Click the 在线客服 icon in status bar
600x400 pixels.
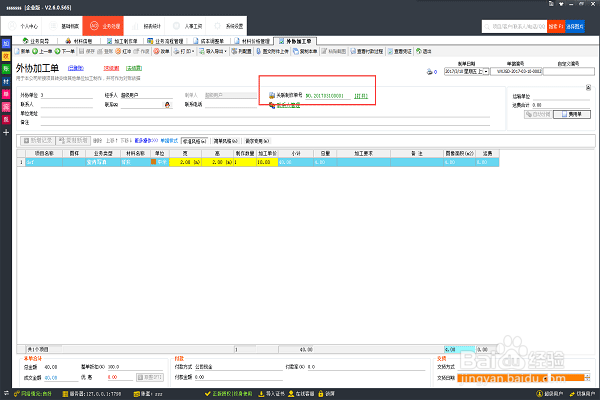click(x=291, y=393)
